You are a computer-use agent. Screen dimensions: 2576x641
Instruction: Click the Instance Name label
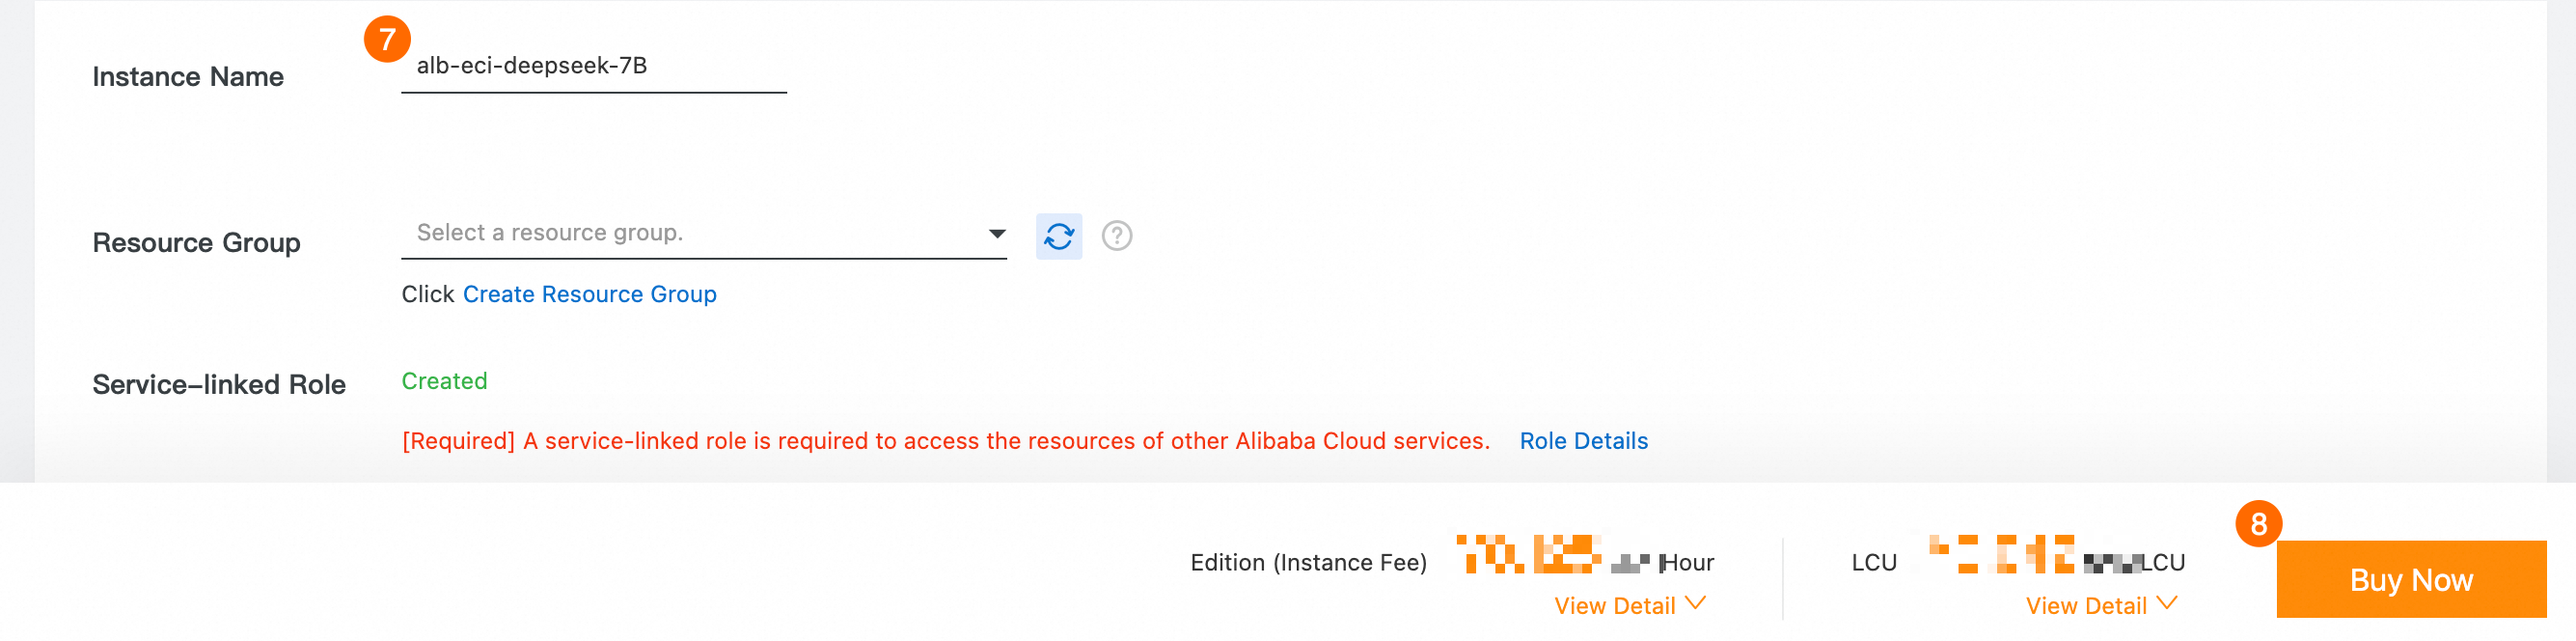pos(188,77)
